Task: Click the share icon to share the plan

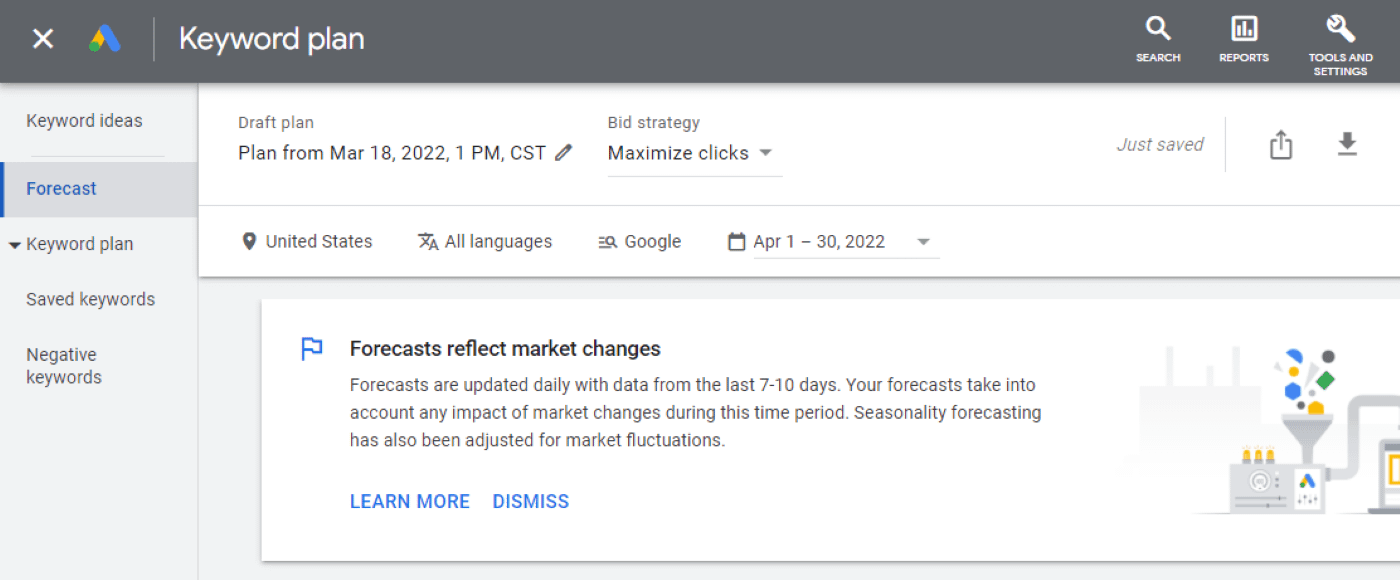Action: pyautogui.click(x=1281, y=144)
